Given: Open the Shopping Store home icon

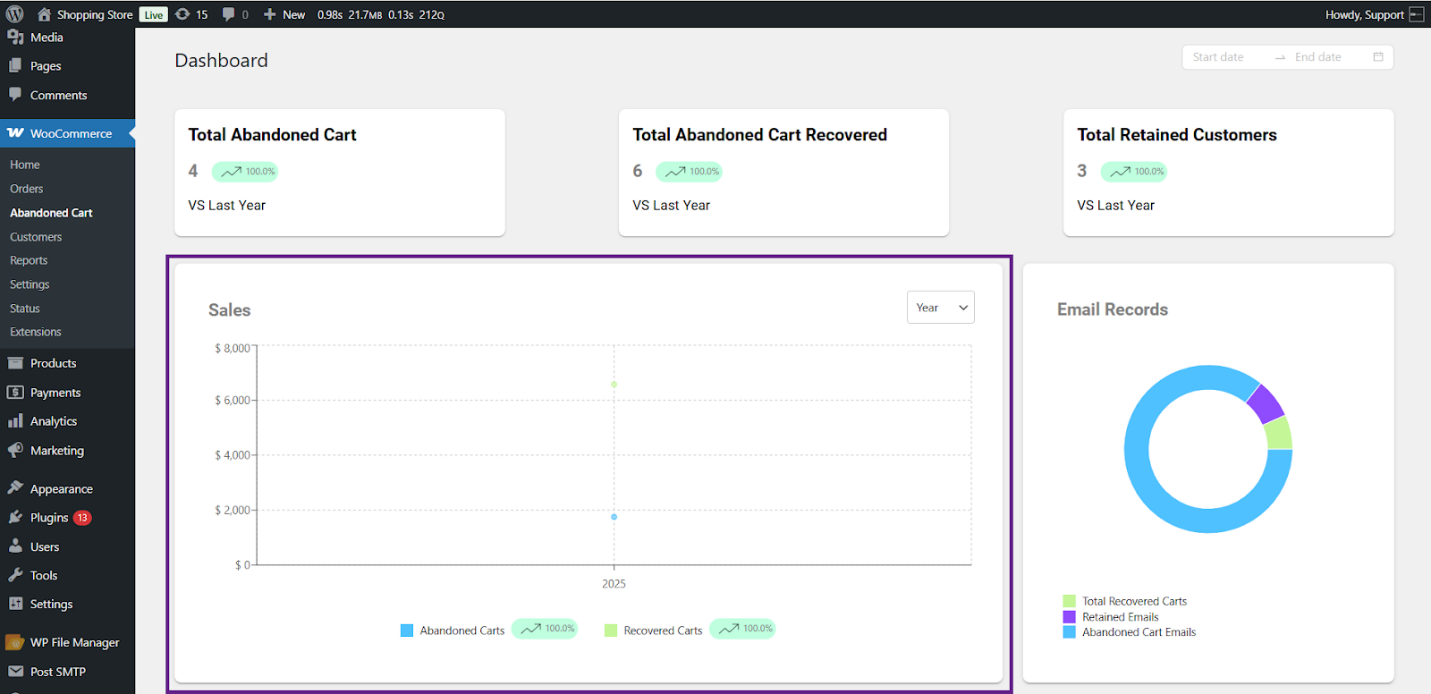Looking at the screenshot, I should [x=44, y=14].
